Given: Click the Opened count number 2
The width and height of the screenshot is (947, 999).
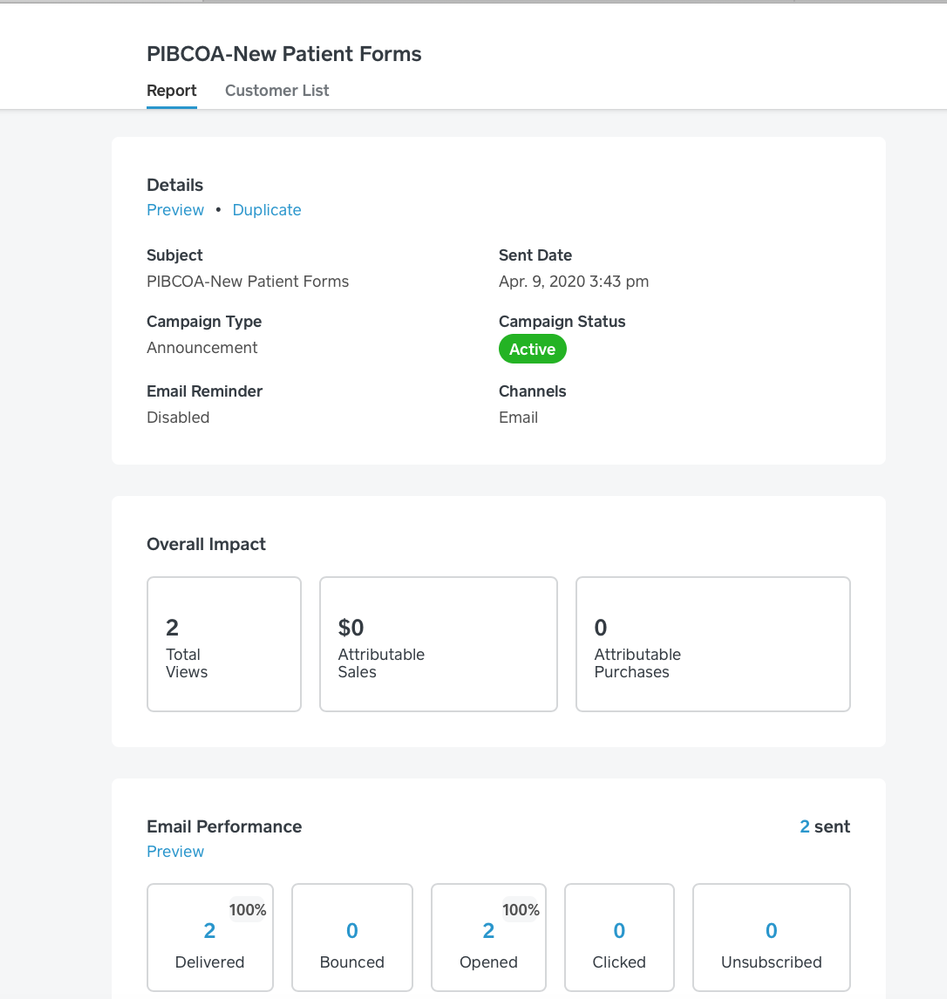Looking at the screenshot, I should [x=489, y=931].
